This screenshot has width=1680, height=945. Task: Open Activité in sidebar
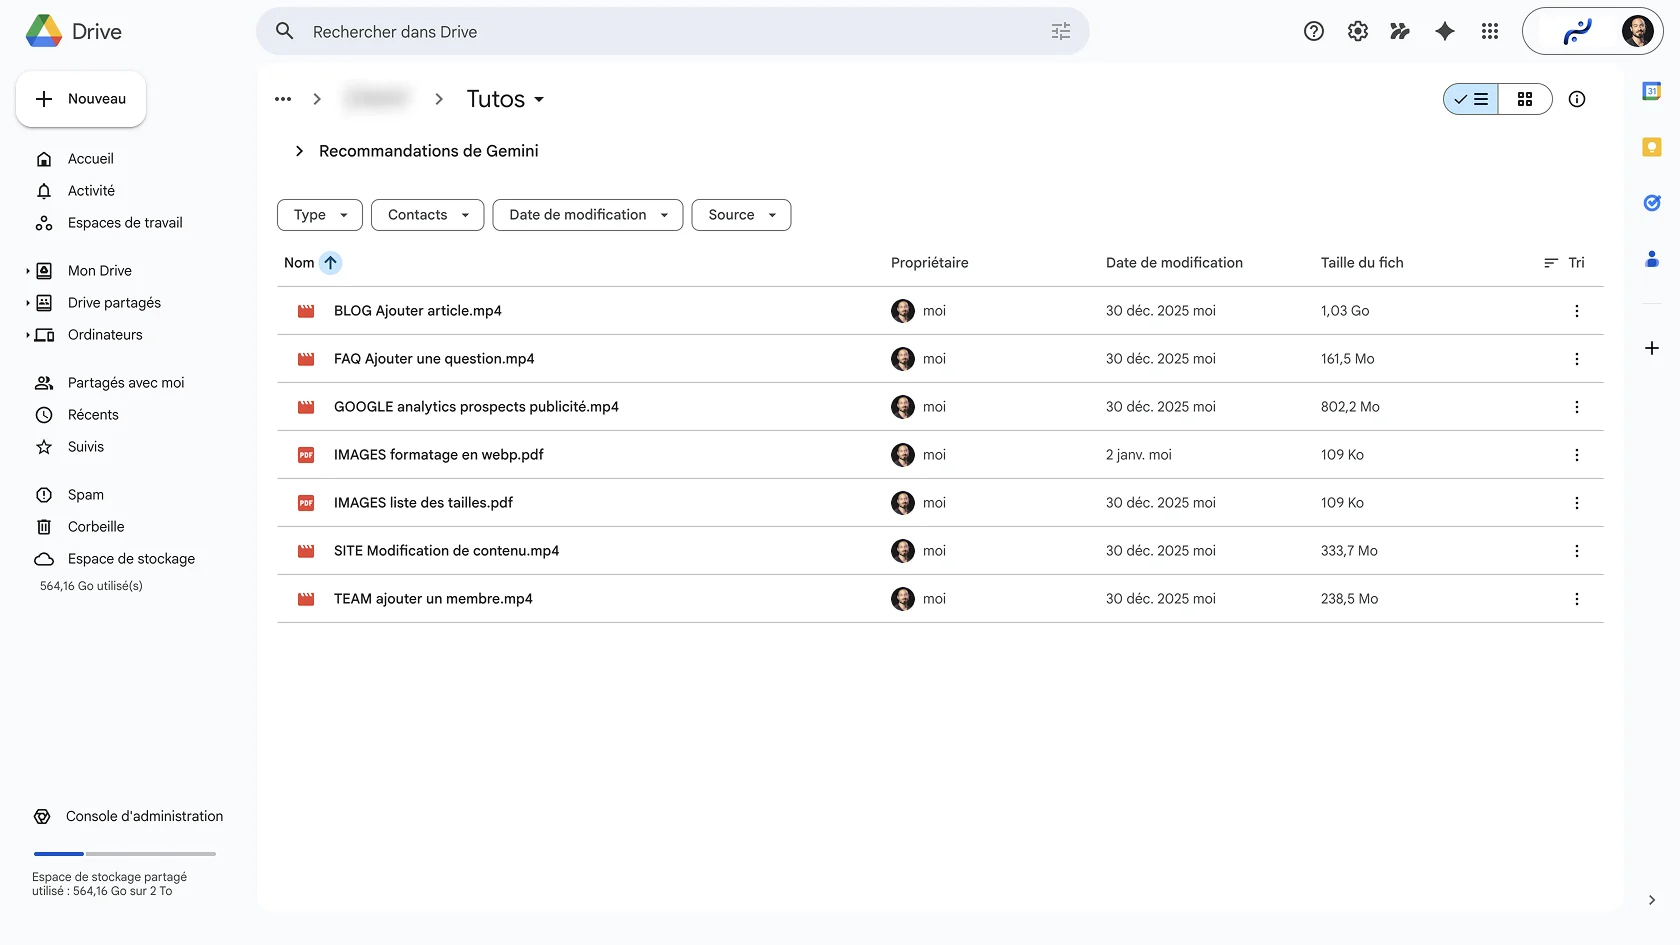click(x=91, y=191)
